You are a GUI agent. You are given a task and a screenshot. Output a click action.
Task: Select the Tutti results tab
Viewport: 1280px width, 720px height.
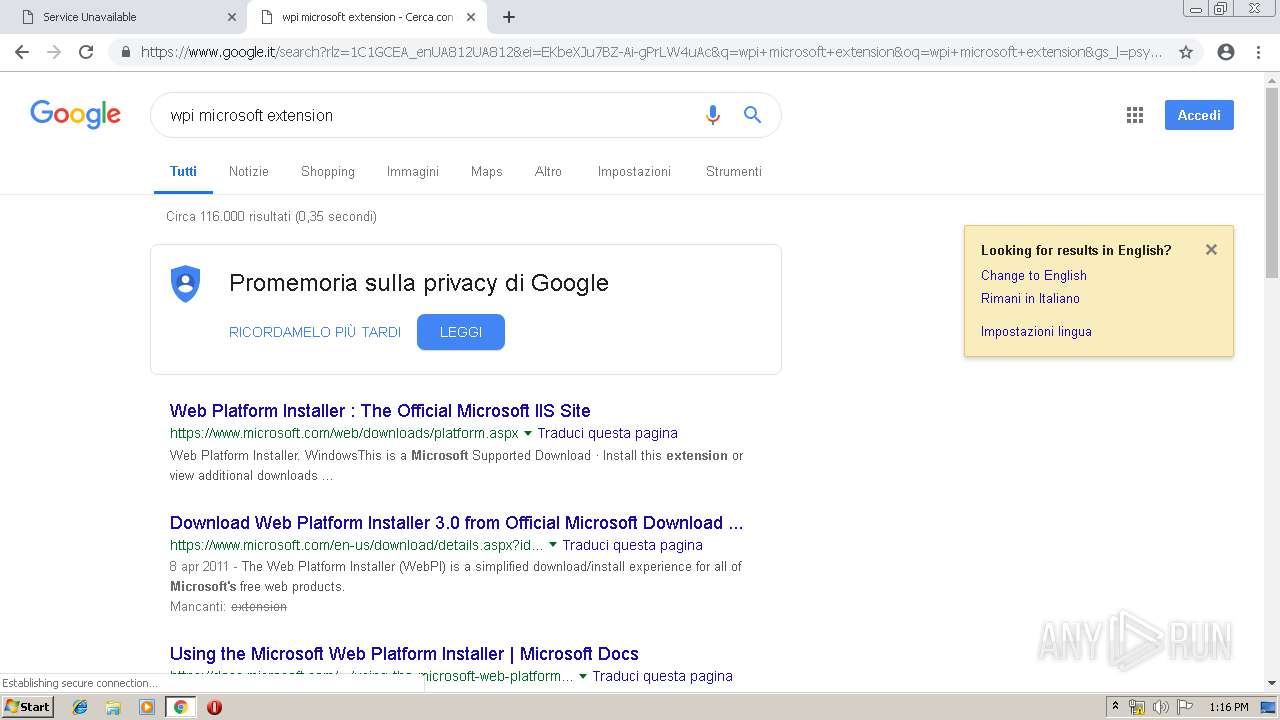pos(183,172)
